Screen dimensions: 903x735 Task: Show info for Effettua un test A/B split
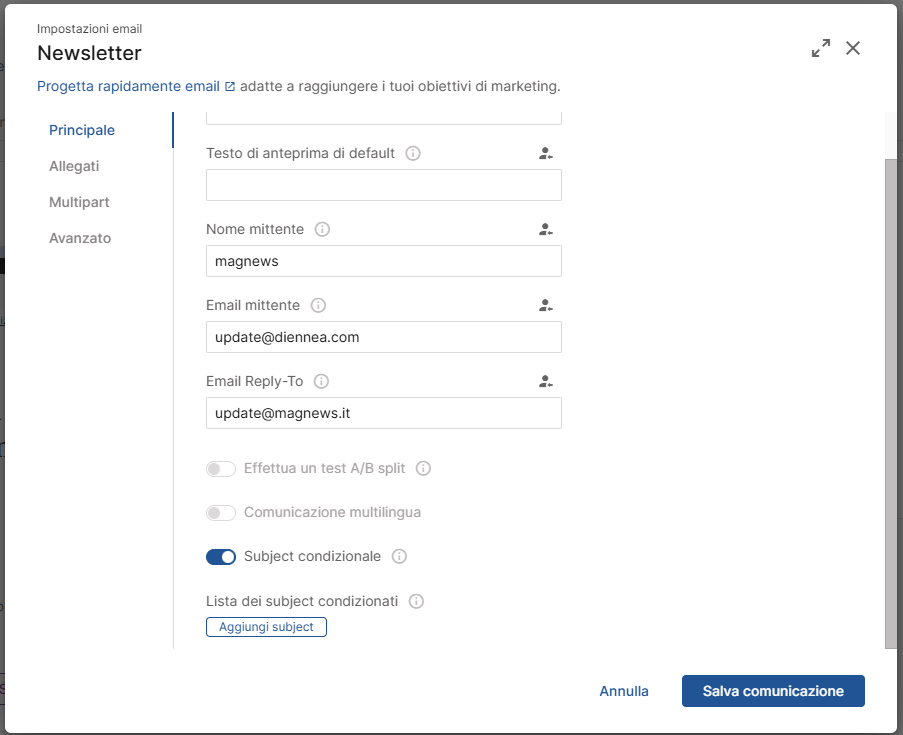pyautogui.click(x=423, y=468)
